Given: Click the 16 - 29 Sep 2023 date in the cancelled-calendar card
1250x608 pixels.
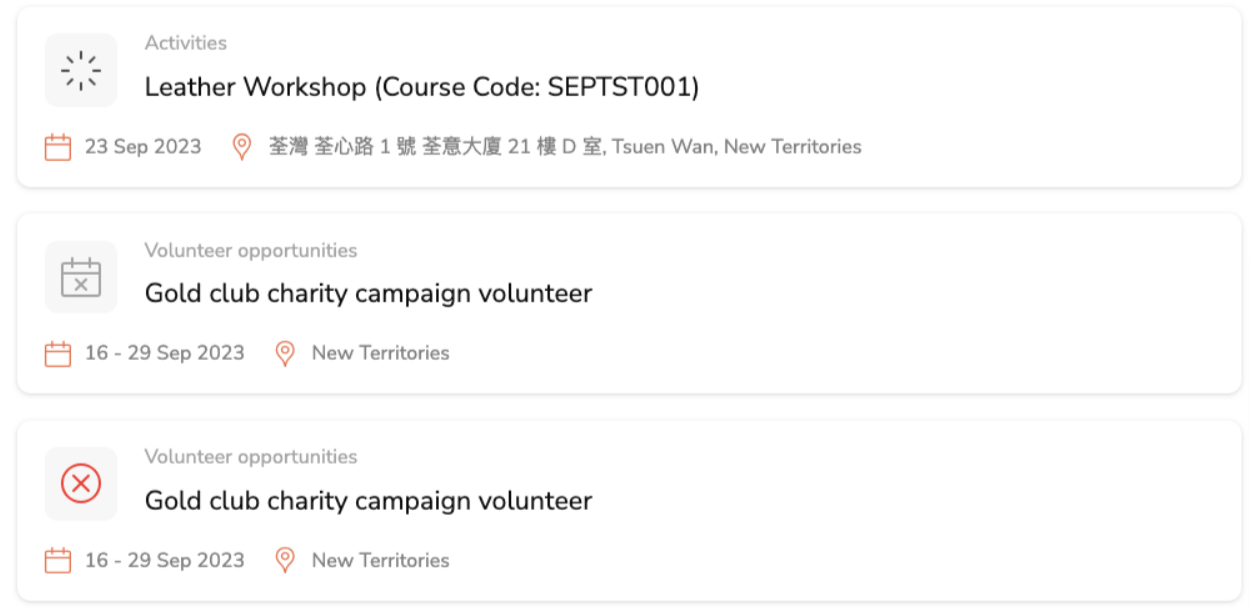Looking at the screenshot, I should (164, 353).
